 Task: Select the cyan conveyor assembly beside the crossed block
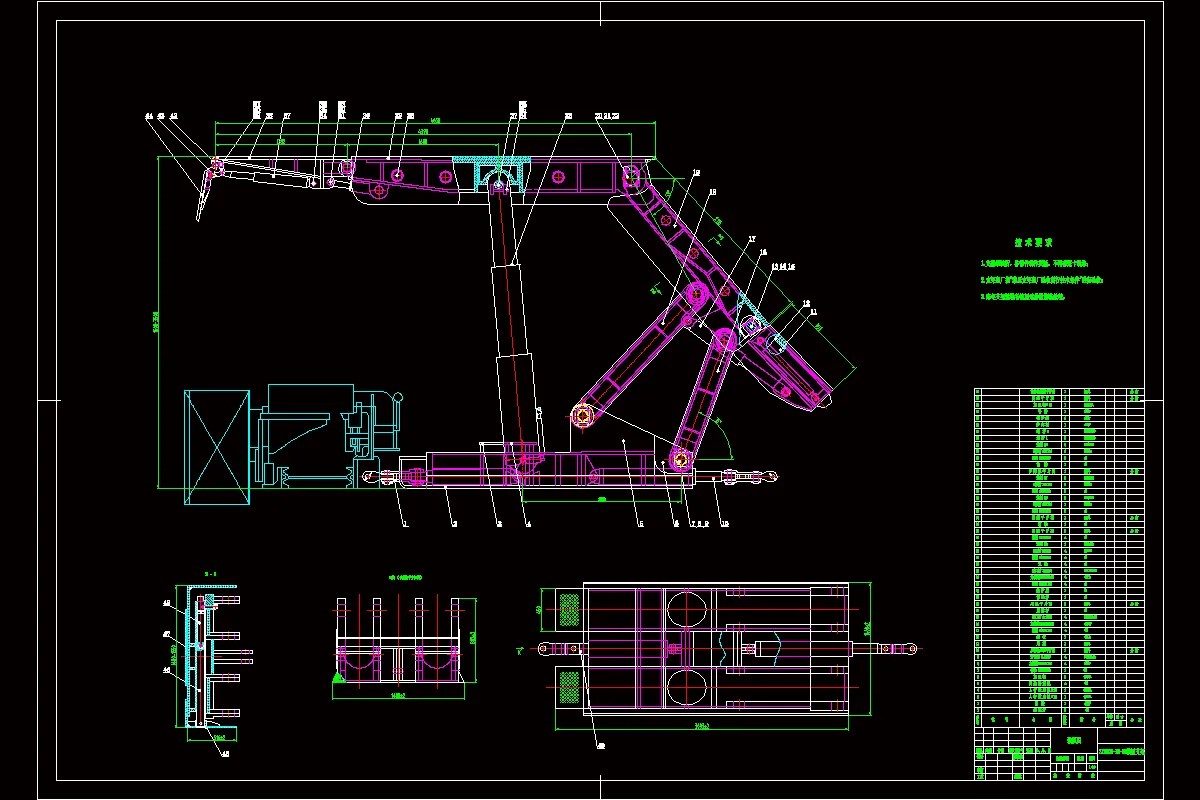click(x=325, y=435)
